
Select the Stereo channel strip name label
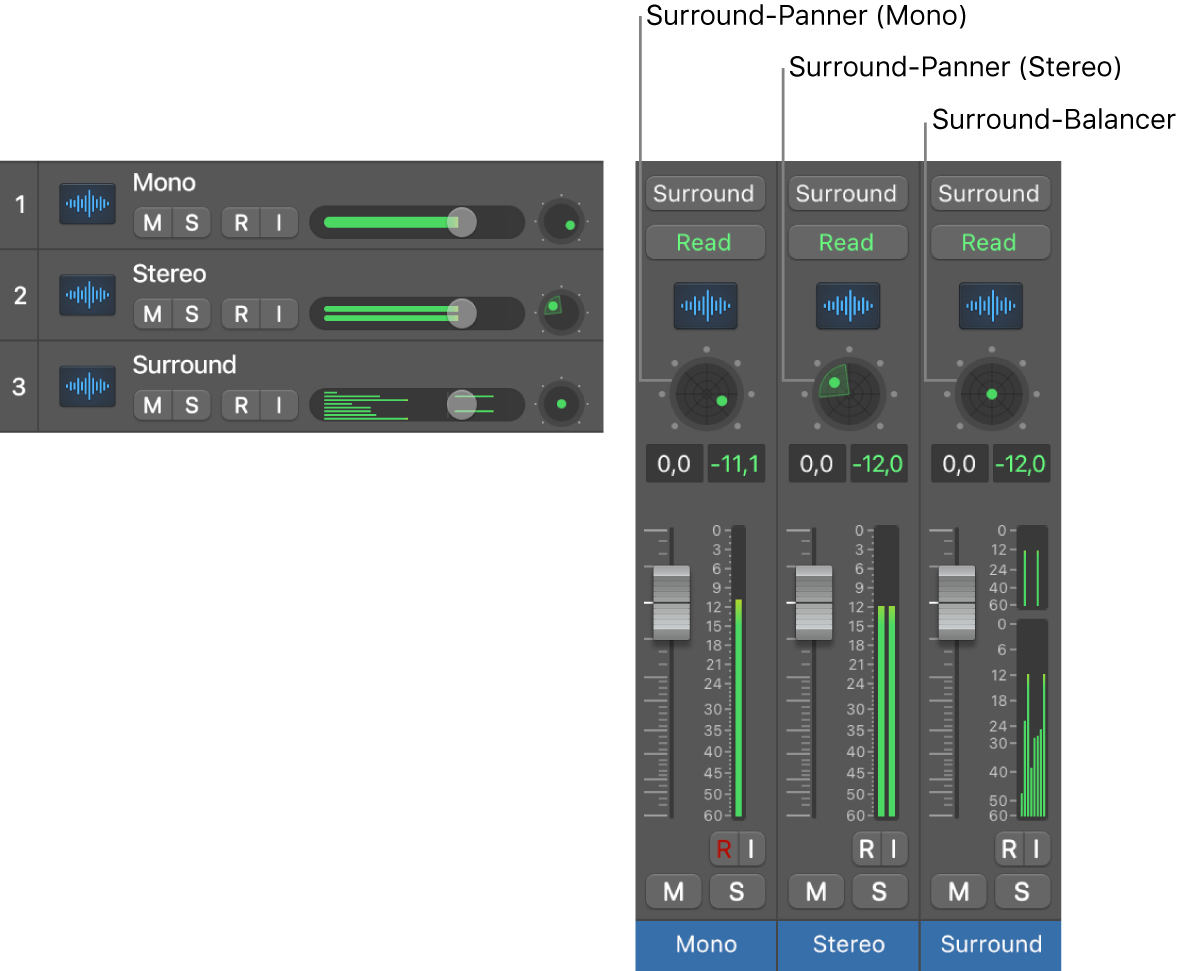point(848,945)
